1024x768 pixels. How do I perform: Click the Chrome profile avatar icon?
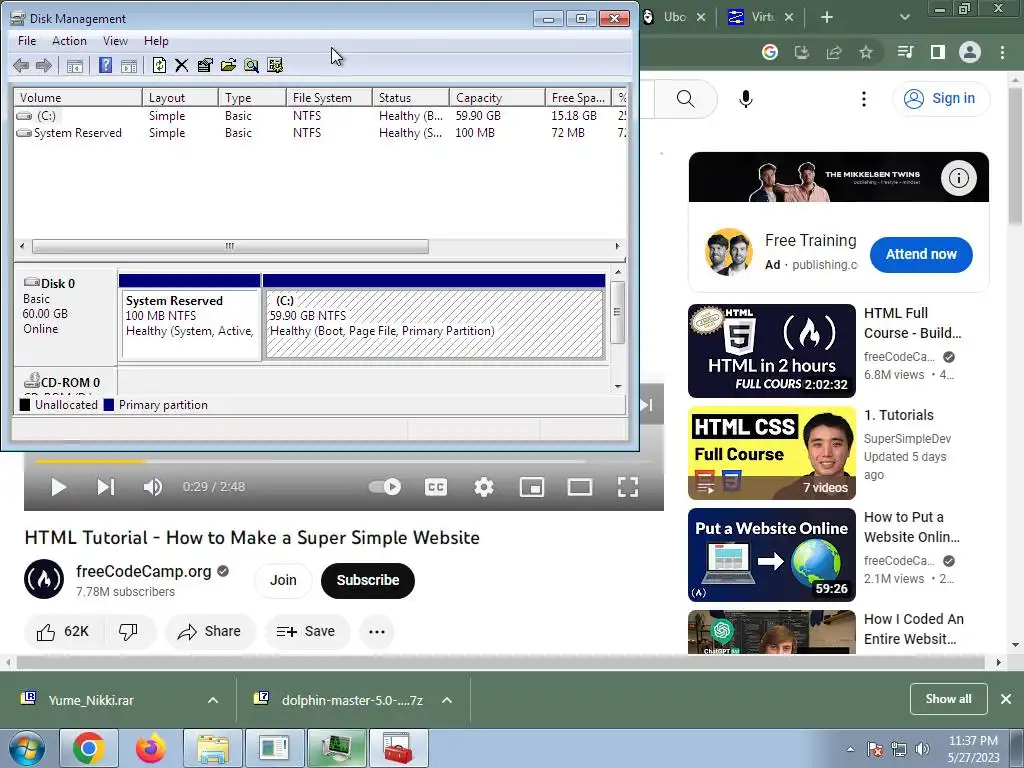[970, 52]
